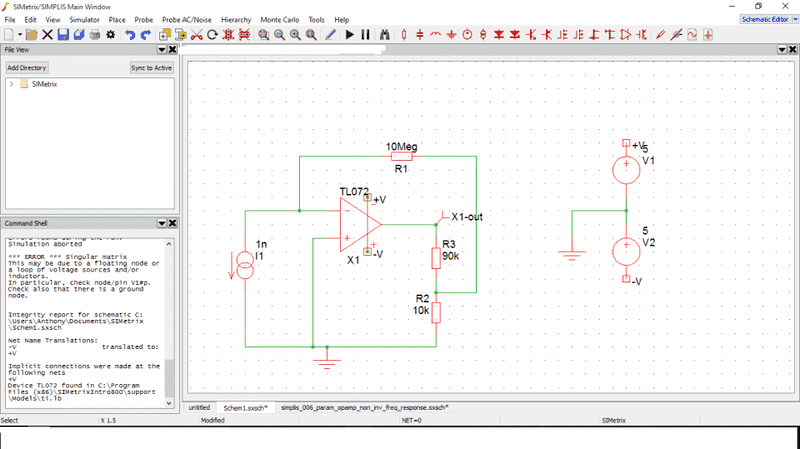Click the Add Directory button
Image resolution: width=800 pixels, height=449 pixels.
pos(27,68)
